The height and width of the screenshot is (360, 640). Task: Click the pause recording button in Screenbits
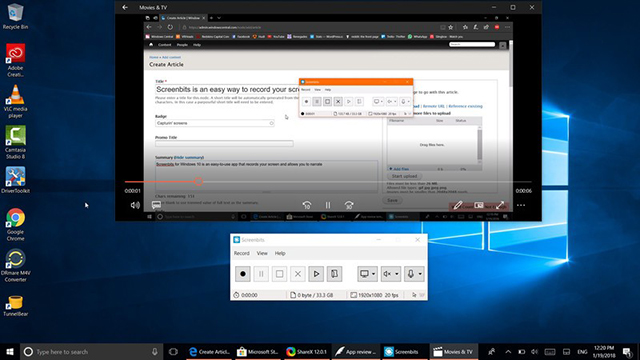coord(261,274)
